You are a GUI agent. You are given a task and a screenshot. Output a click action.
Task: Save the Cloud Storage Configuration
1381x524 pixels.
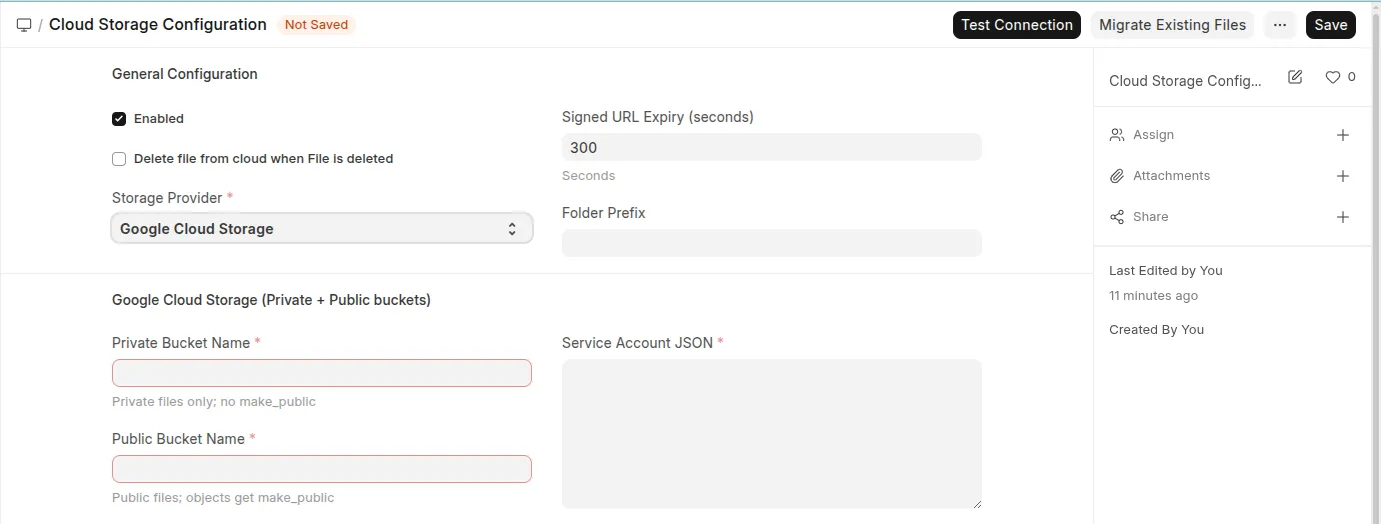pyautogui.click(x=1330, y=25)
